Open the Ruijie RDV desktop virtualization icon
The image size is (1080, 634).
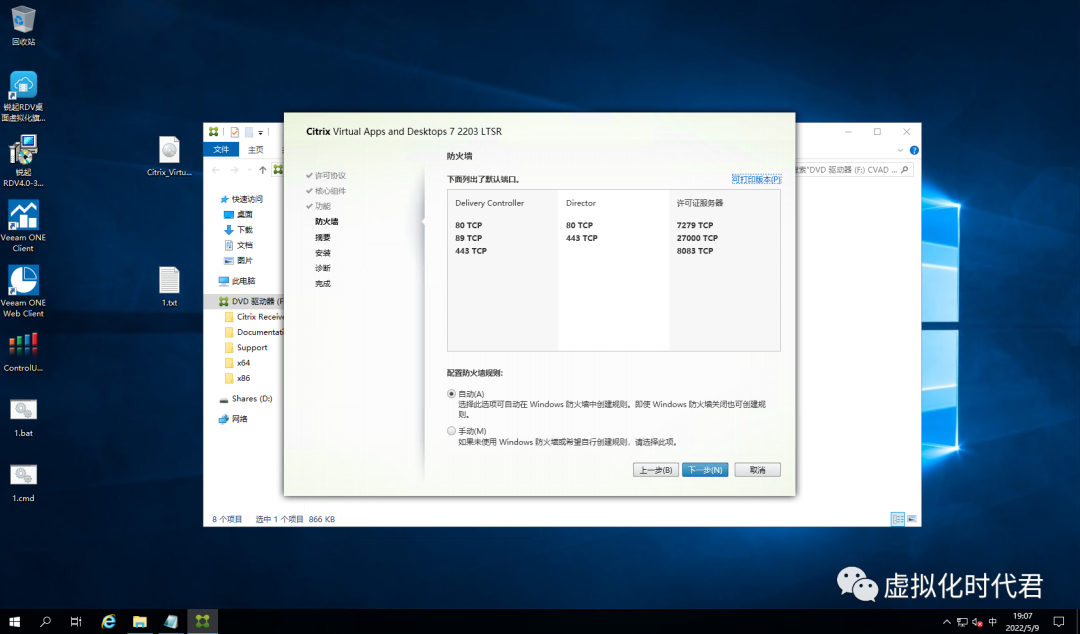23,96
